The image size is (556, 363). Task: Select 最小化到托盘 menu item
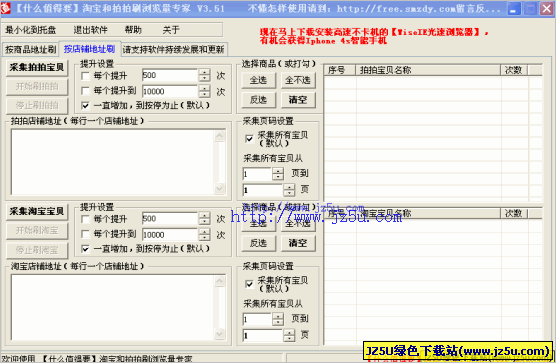pyautogui.click(x=30, y=30)
